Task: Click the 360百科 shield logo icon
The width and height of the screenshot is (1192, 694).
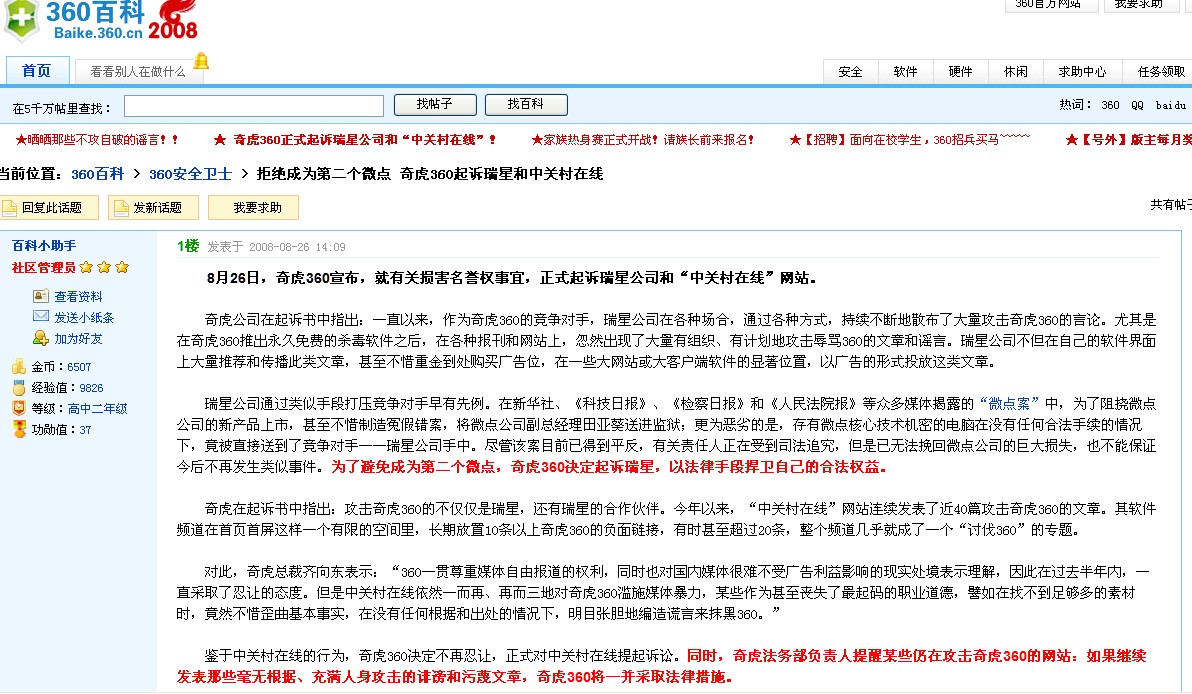Action: pyautogui.click(x=21, y=20)
